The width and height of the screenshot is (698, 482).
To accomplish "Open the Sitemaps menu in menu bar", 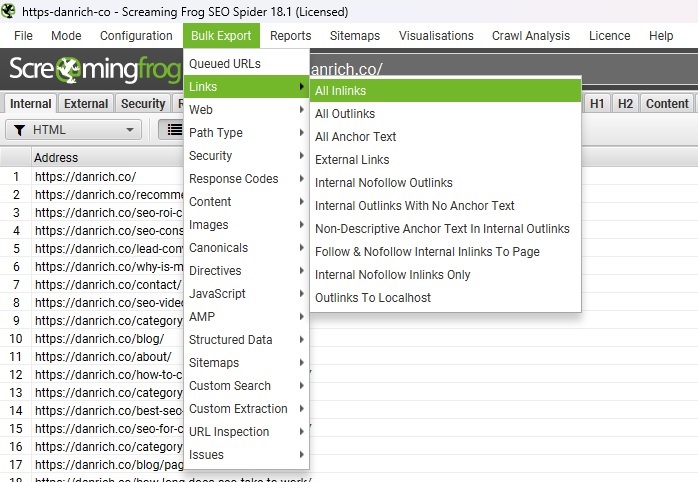I will tap(355, 36).
